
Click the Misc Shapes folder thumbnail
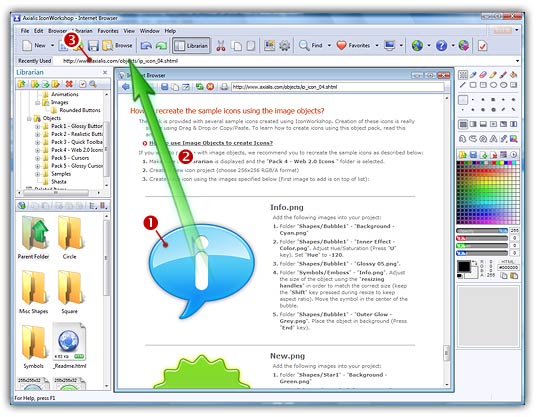(34, 292)
